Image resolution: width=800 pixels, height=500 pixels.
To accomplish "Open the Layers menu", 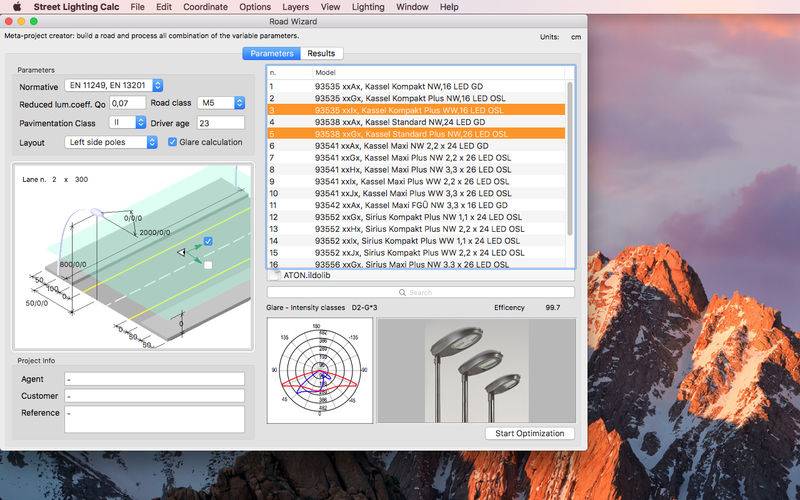I will click(x=295, y=7).
